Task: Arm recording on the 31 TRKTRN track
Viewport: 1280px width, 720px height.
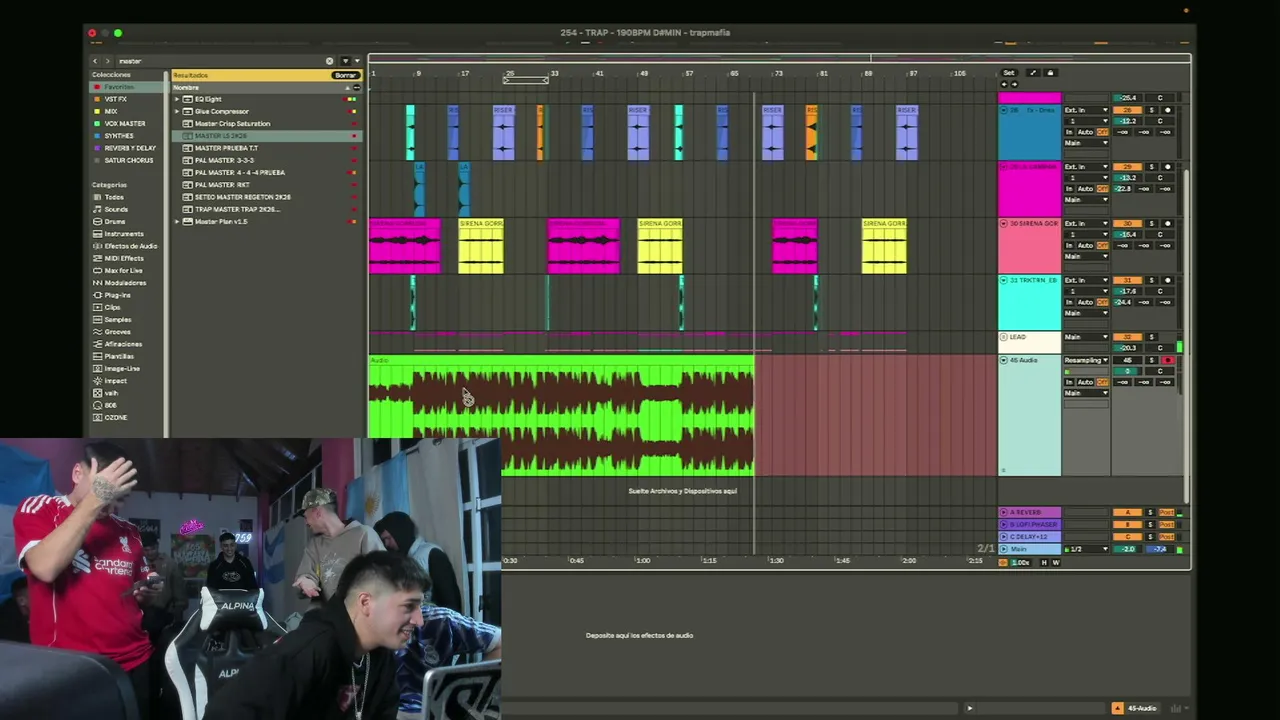Action: click(x=1168, y=280)
